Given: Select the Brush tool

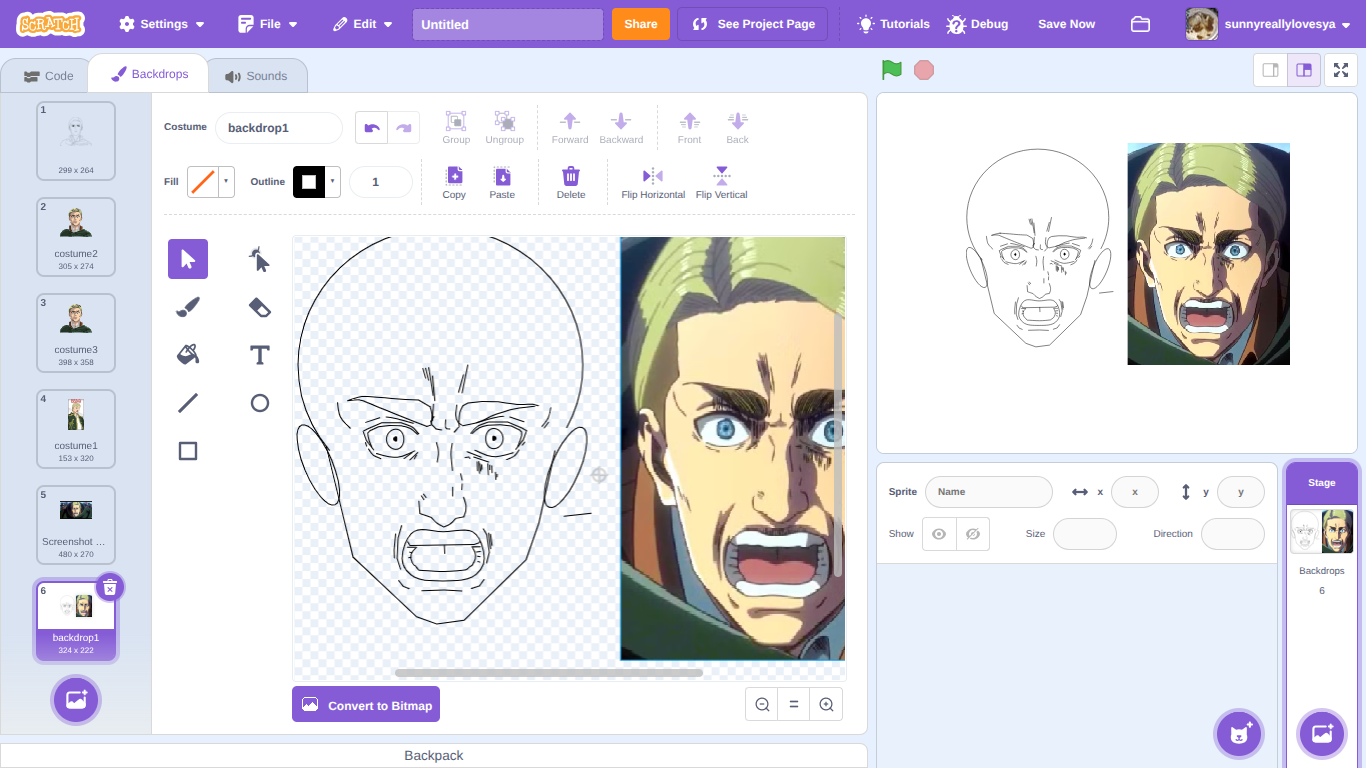Looking at the screenshot, I should 188,307.
